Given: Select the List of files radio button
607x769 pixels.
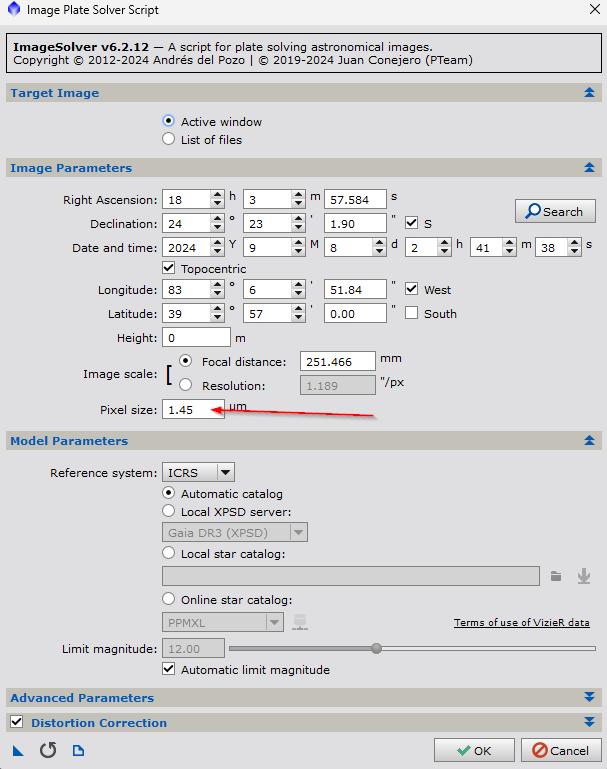Looking at the screenshot, I should click(x=169, y=140).
